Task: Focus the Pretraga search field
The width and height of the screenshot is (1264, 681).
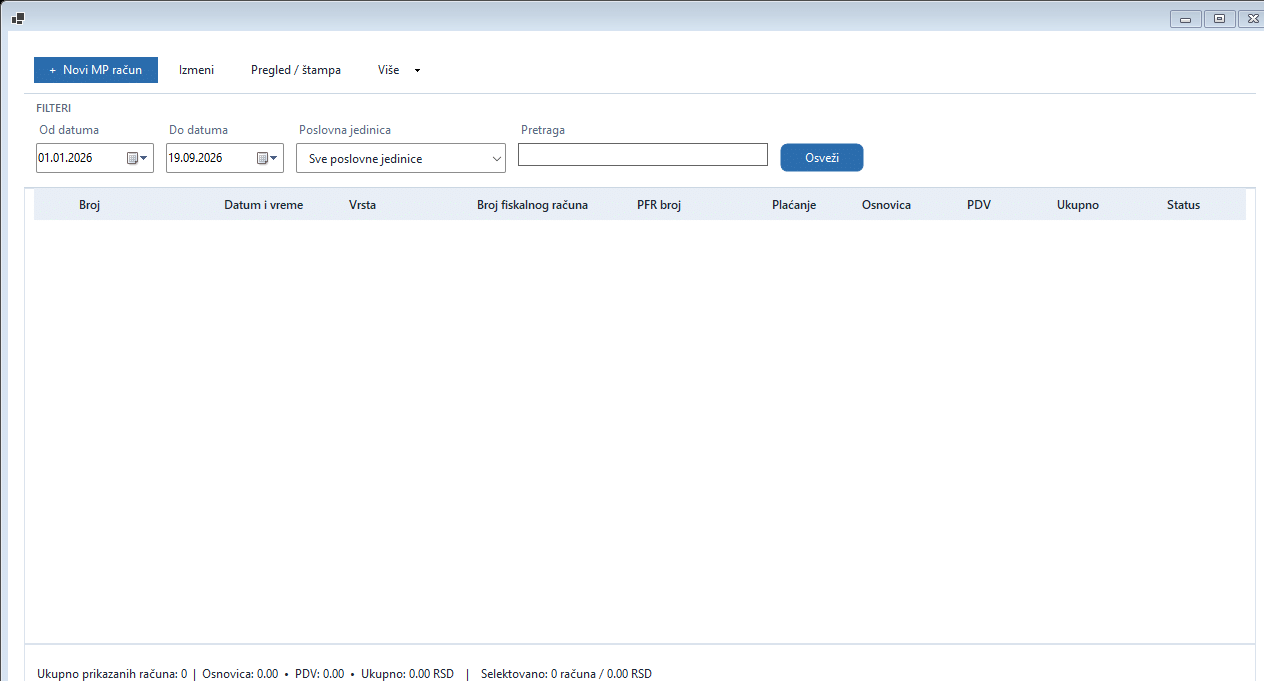Action: tap(643, 155)
